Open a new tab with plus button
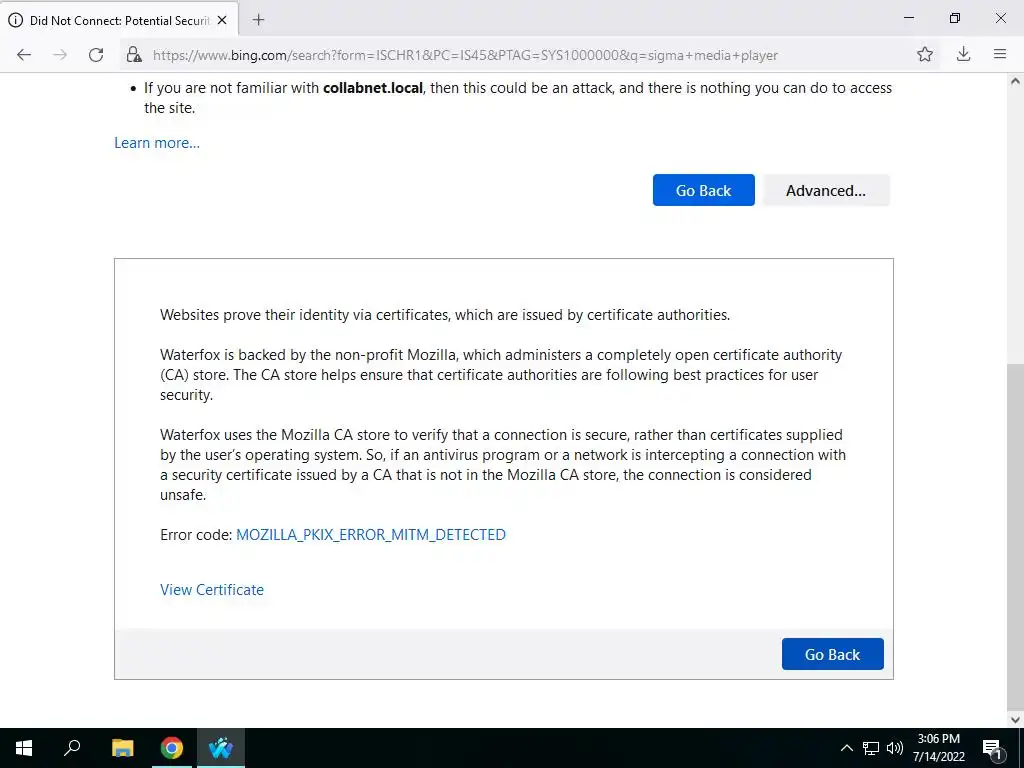The height and width of the screenshot is (768, 1024). (259, 20)
